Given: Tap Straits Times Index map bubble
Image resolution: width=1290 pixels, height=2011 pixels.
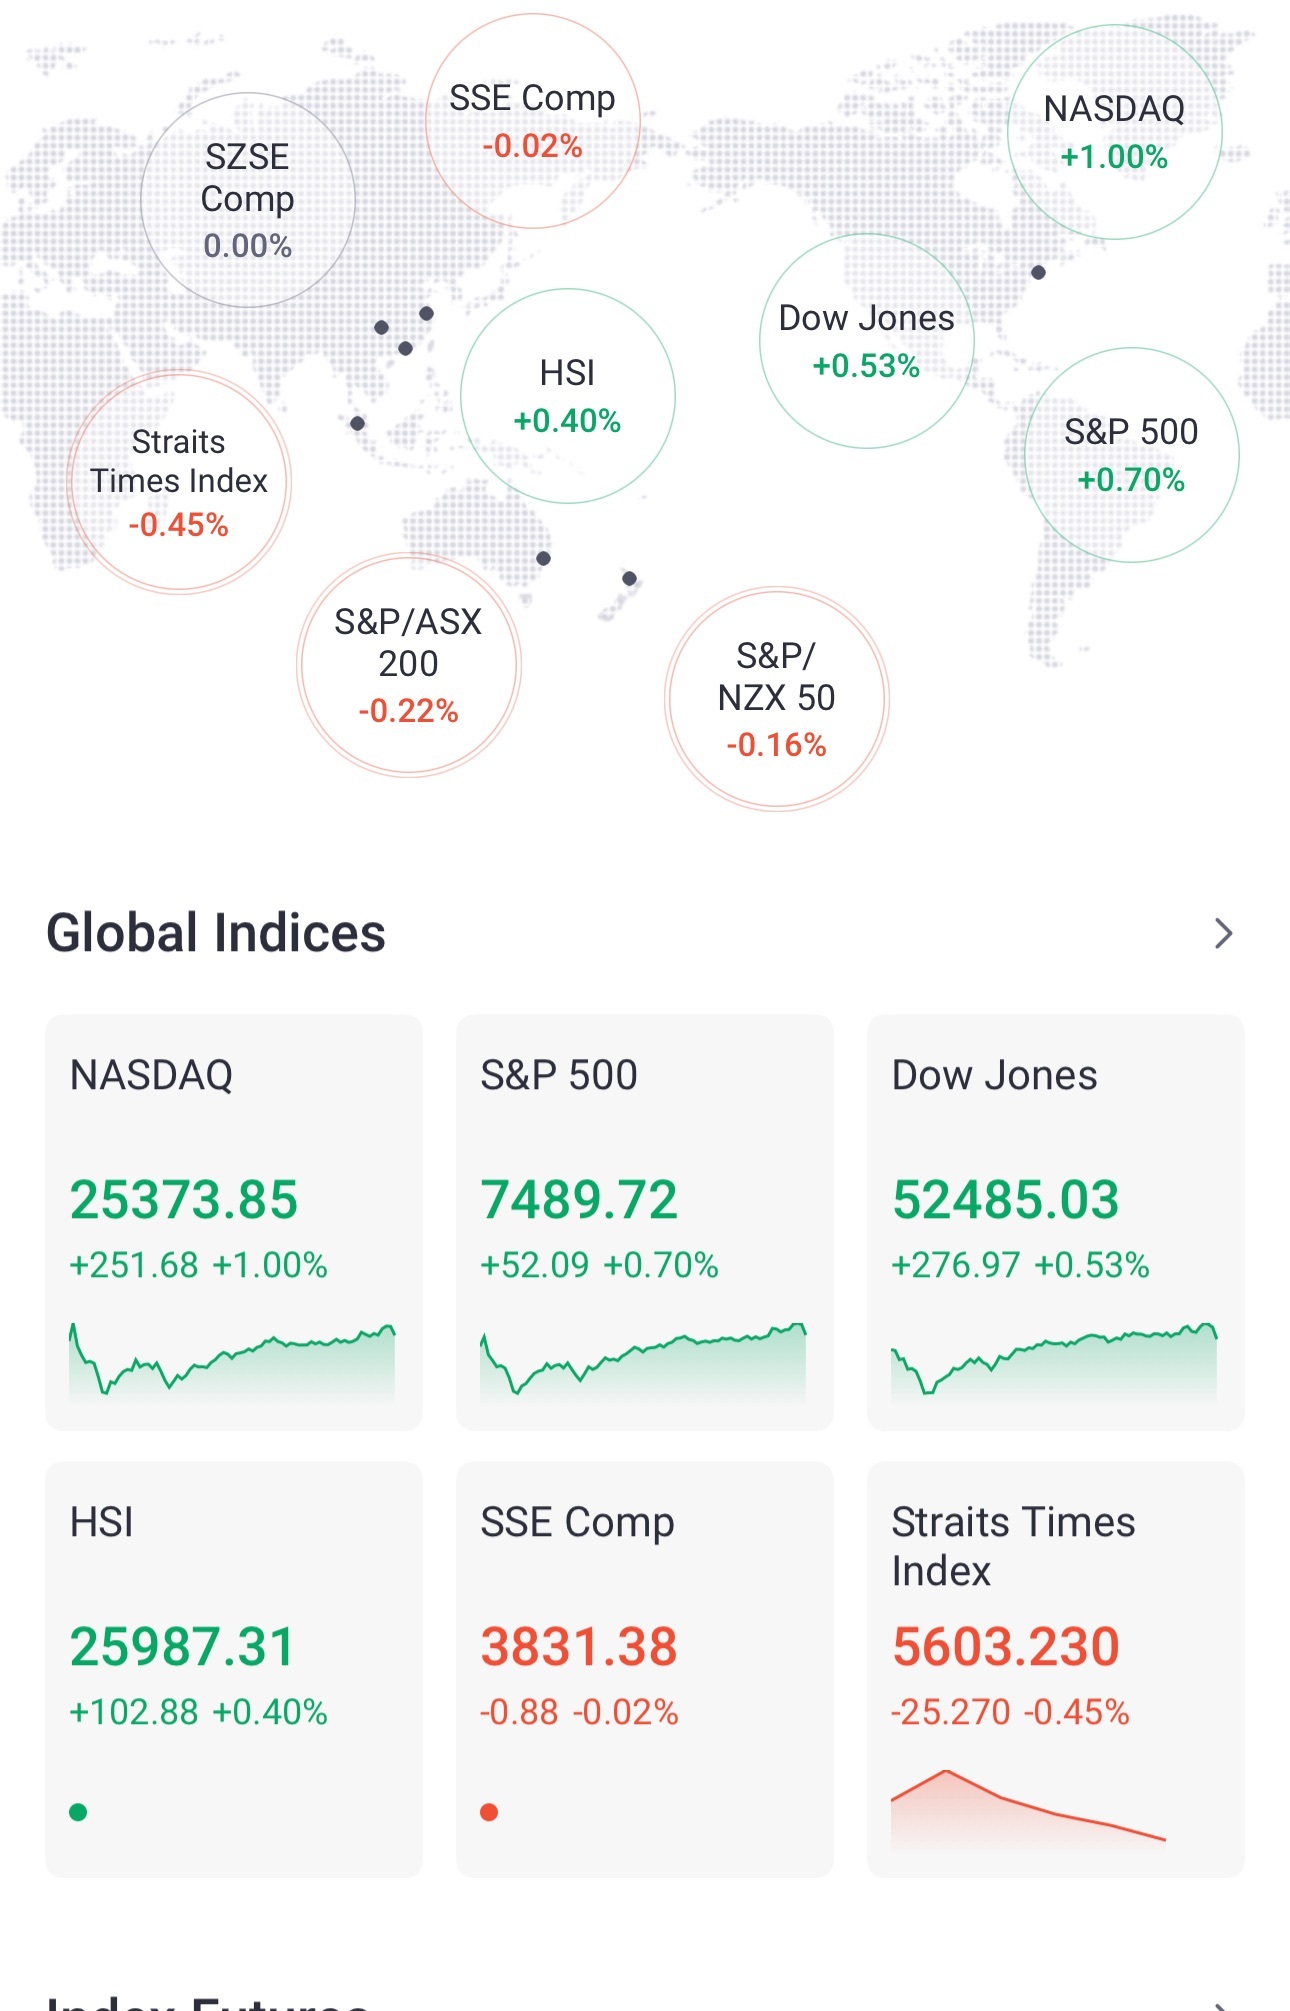Looking at the screenshot, I should [x=179, y=482].
